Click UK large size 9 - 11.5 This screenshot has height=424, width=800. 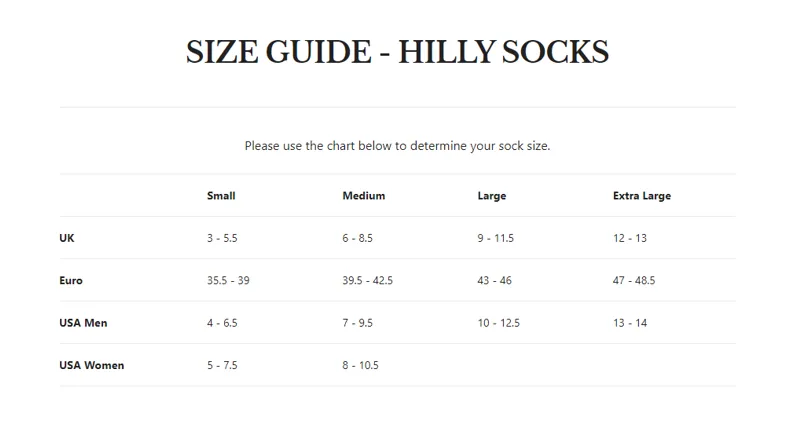click(x=495, y=238)
